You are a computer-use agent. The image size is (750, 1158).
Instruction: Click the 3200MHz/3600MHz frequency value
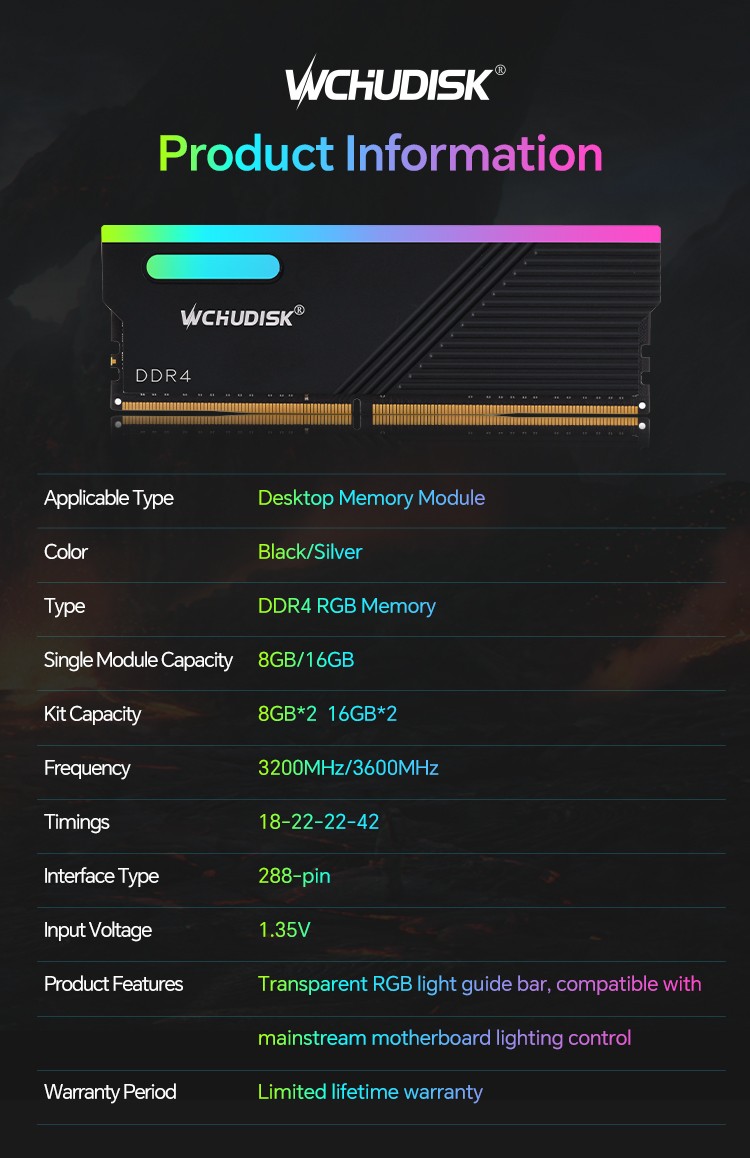point(348,768)
